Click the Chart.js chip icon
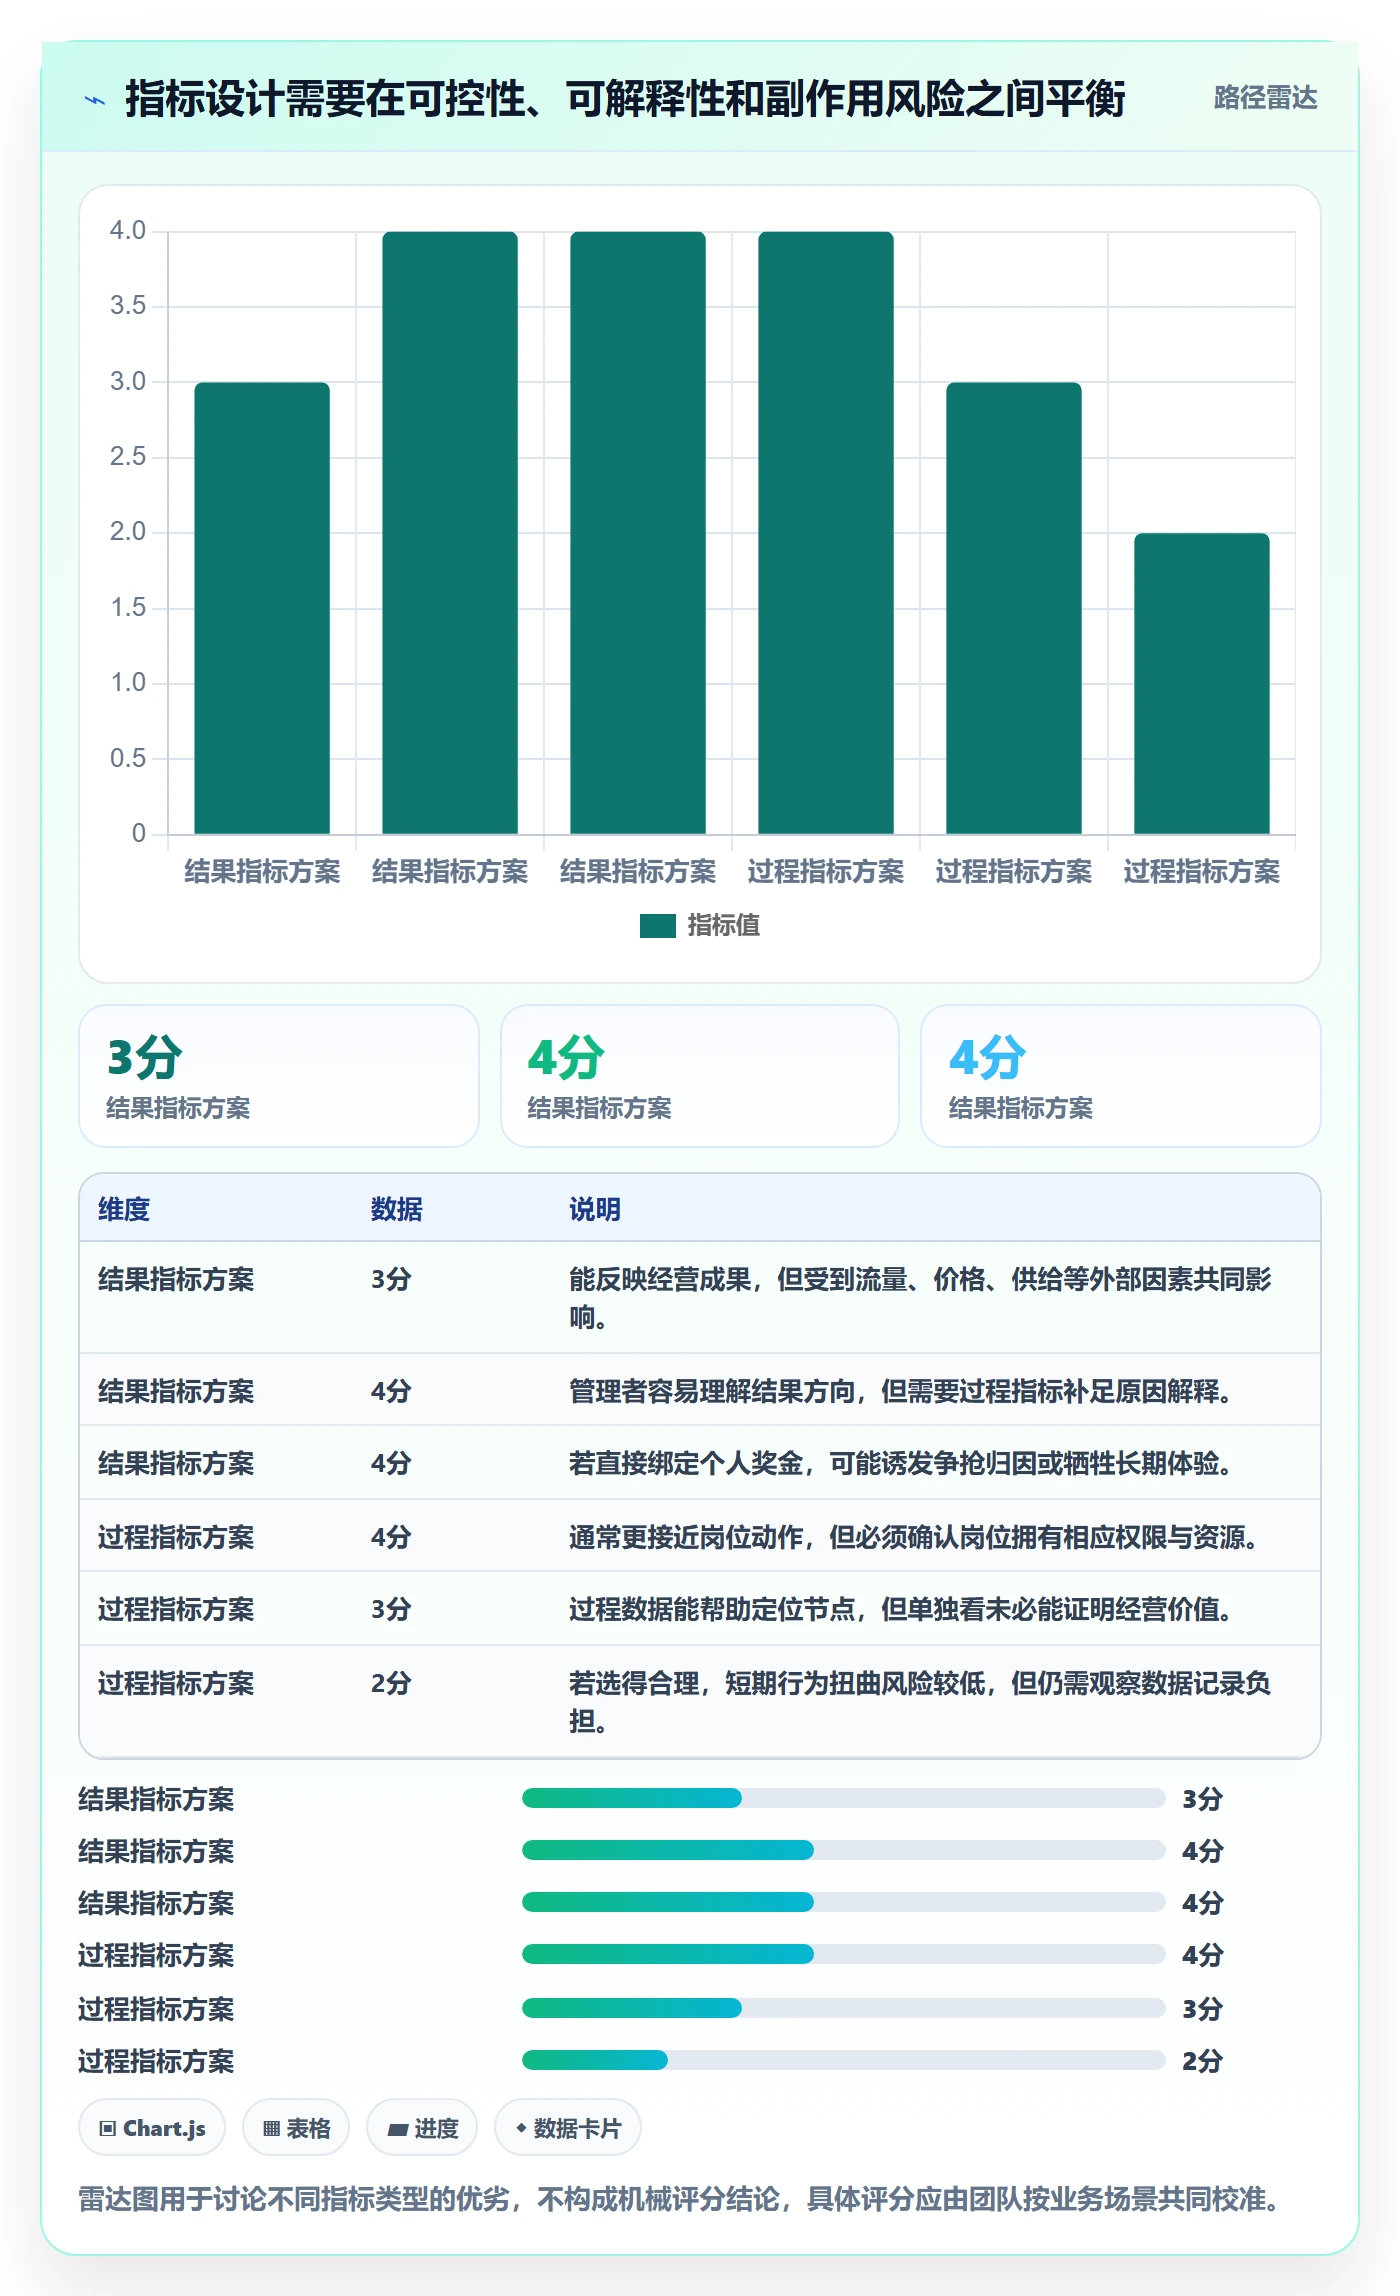The image size is (1400, 2296). [x=107, y=2128]
